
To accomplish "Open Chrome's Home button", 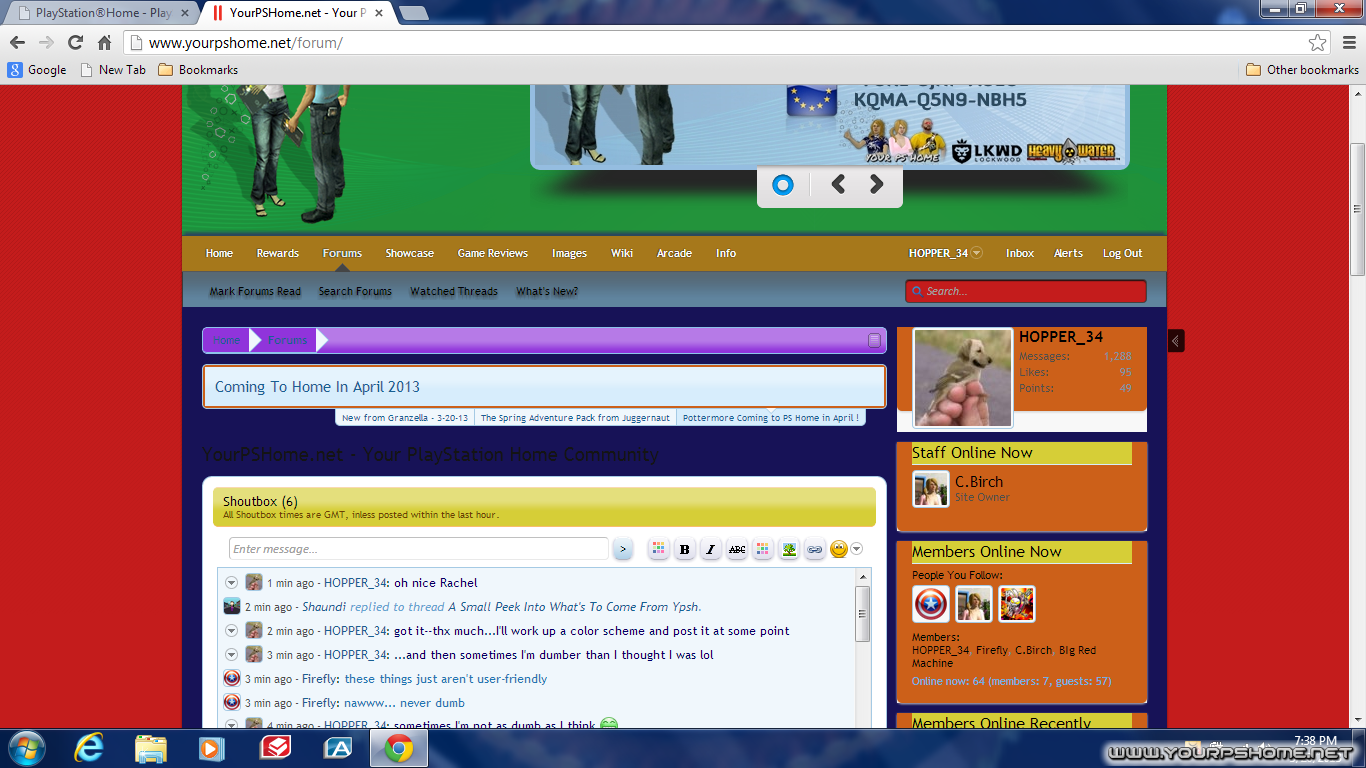I will 104,42.
